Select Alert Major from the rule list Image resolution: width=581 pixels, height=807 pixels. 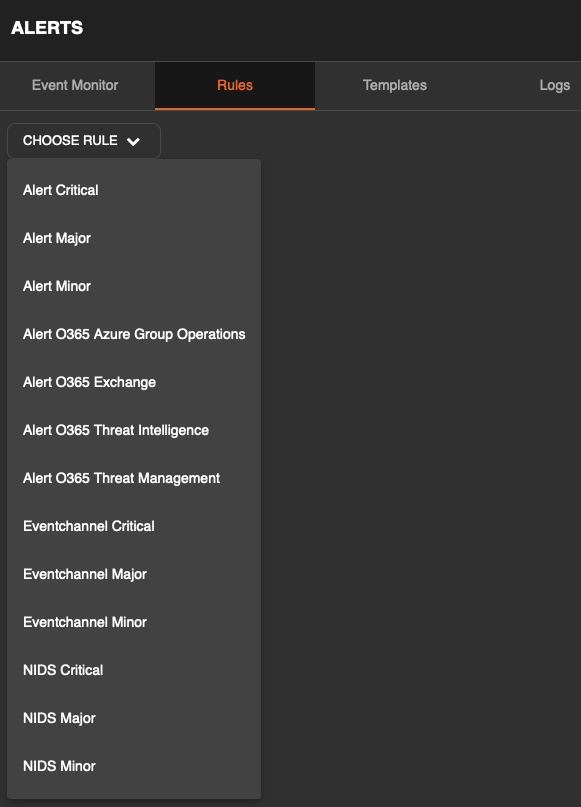tap(134, 238)
